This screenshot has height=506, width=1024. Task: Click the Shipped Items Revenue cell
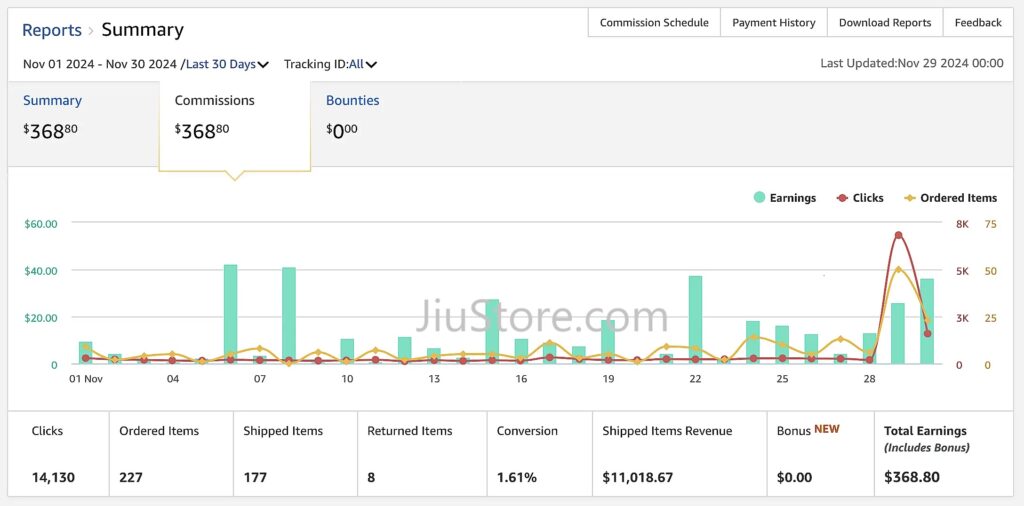(x=679, y=453)
